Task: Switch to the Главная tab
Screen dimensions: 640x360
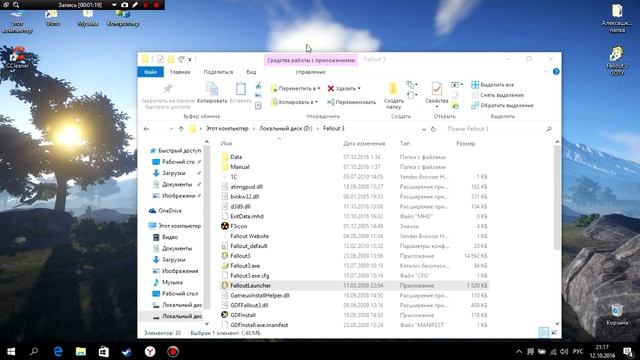Action: pos(180,72)
